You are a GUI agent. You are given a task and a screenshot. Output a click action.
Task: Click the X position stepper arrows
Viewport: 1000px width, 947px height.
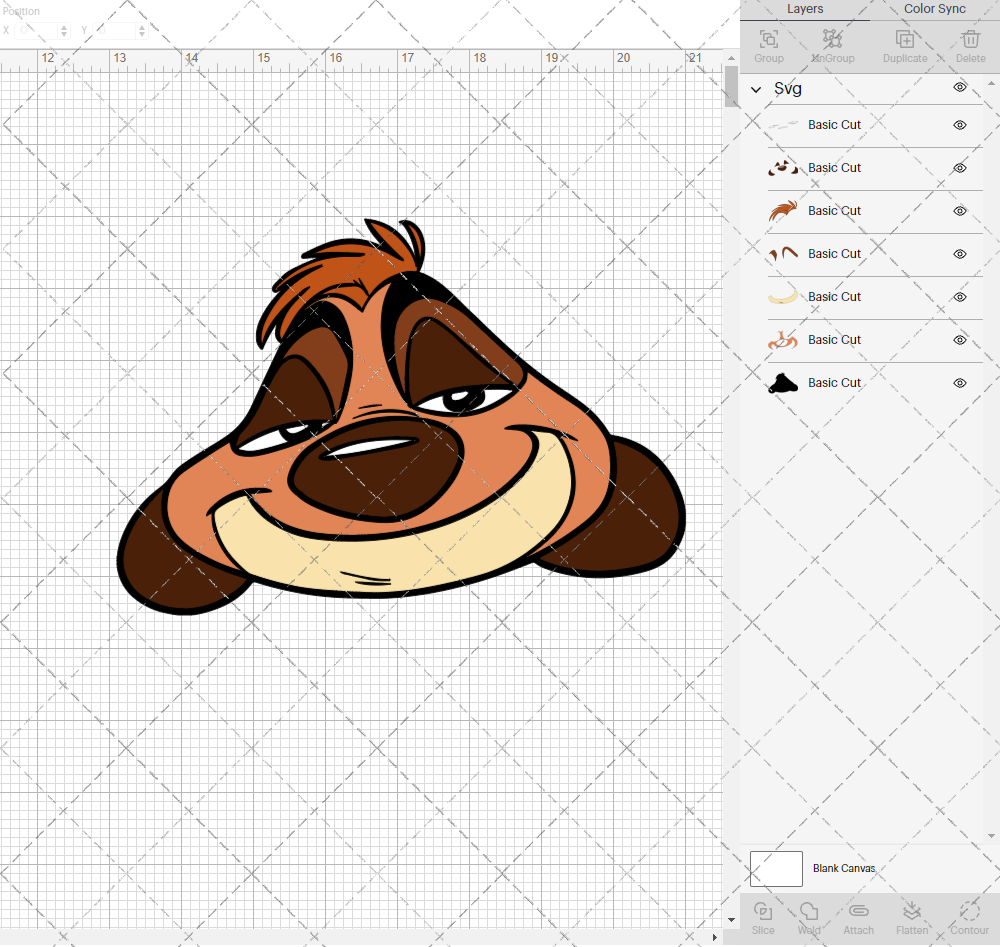[64, 30]
